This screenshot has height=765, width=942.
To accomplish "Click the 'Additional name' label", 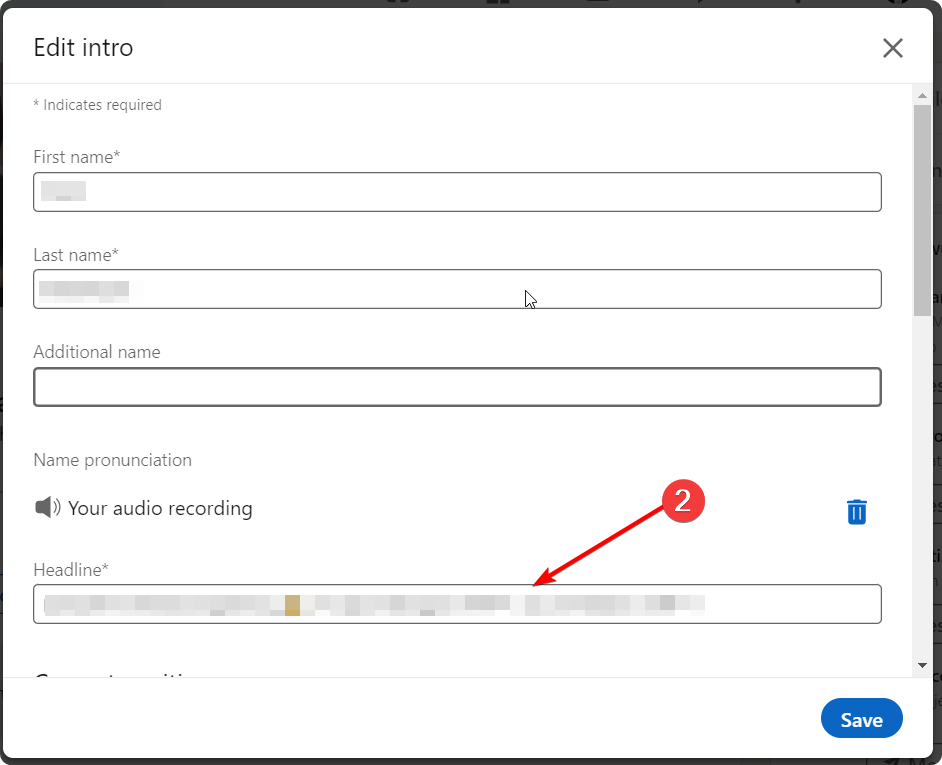I will [97, 352].
